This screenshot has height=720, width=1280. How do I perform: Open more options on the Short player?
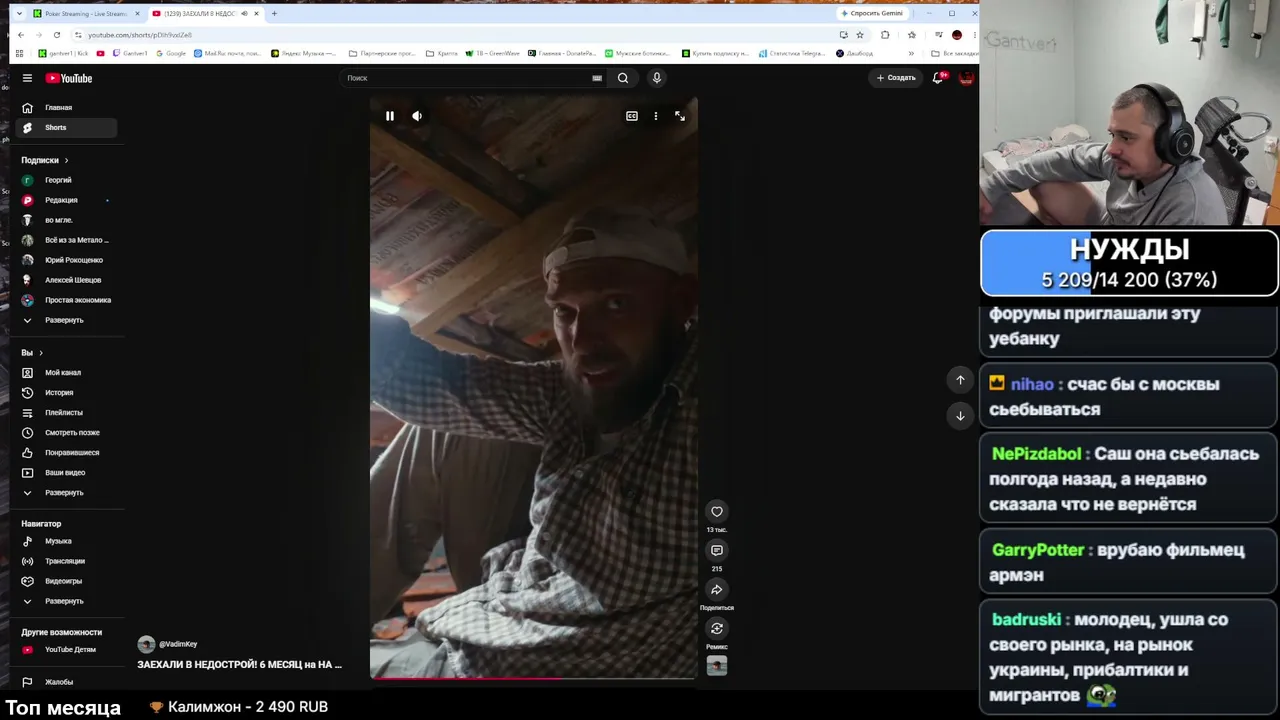tap(656, 116)
